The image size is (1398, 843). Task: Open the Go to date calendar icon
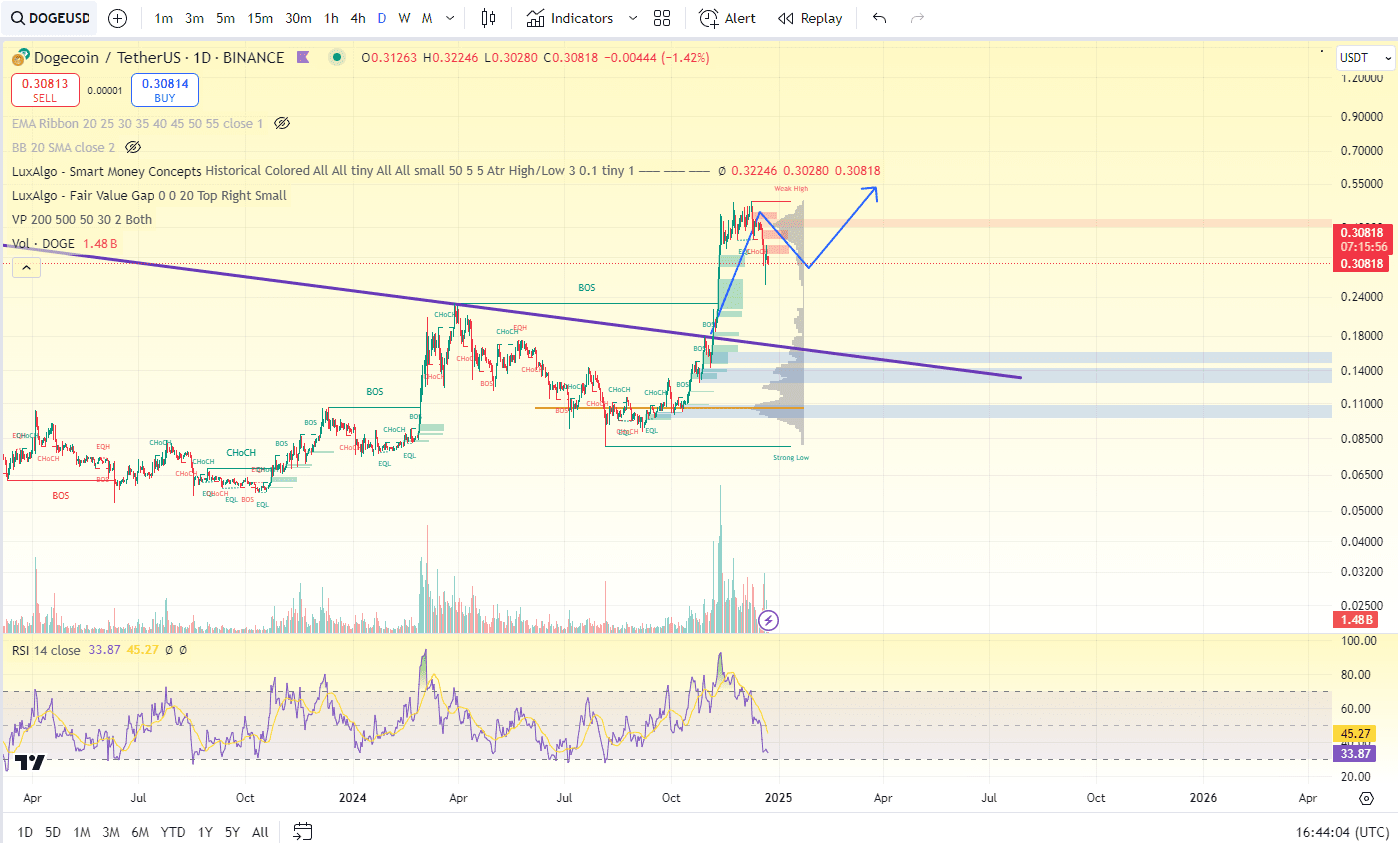pyautogui.click(x=303, y=831)
